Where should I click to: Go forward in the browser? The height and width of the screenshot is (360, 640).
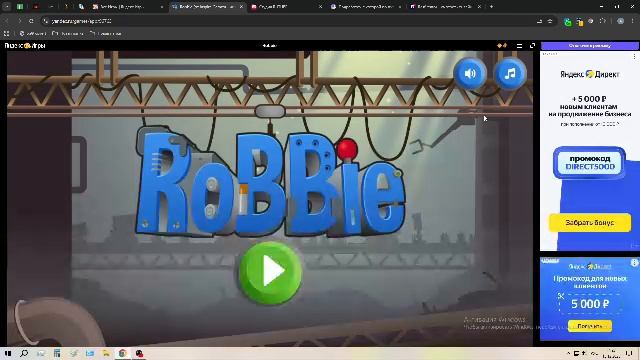click(x=19, y=21)
